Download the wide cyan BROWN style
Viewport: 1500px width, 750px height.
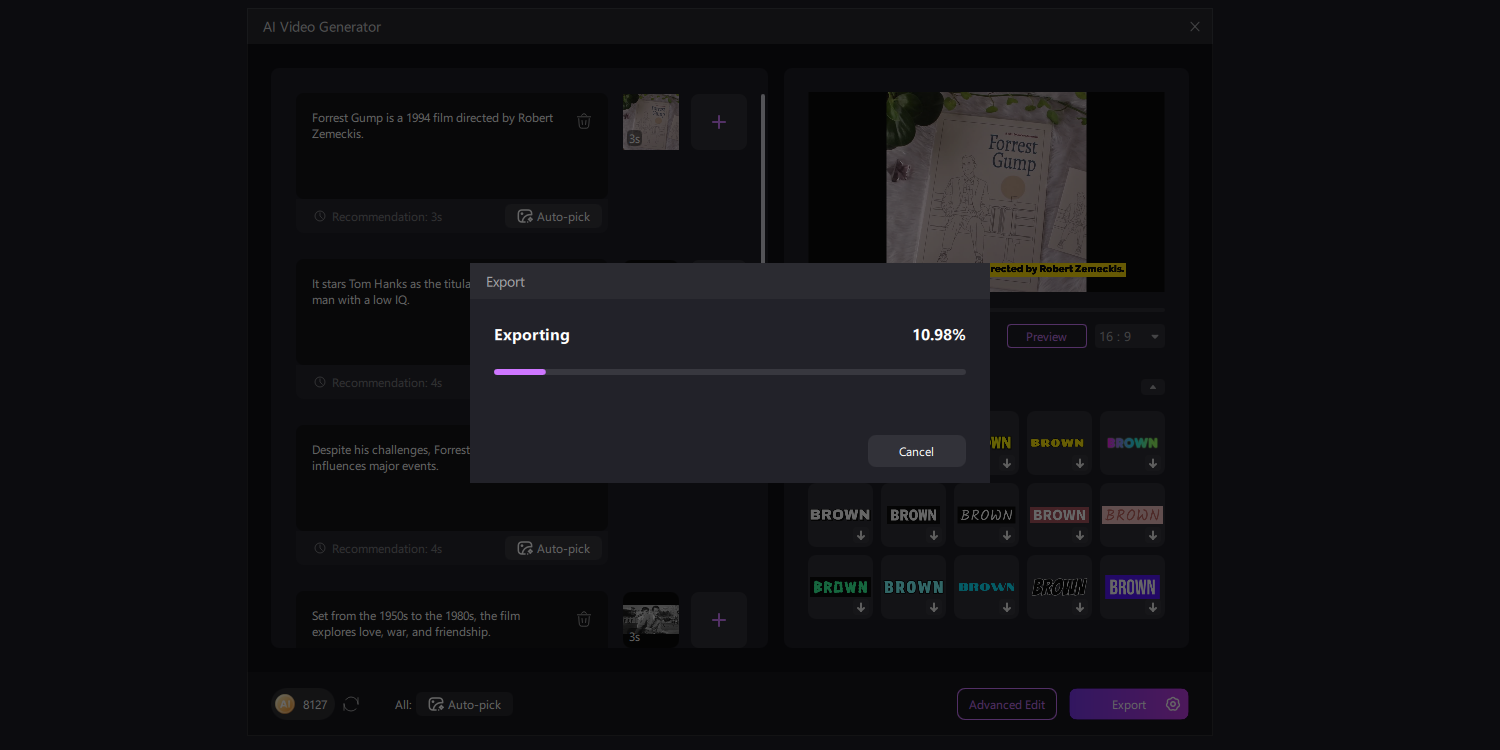(x=1007, y=608)
